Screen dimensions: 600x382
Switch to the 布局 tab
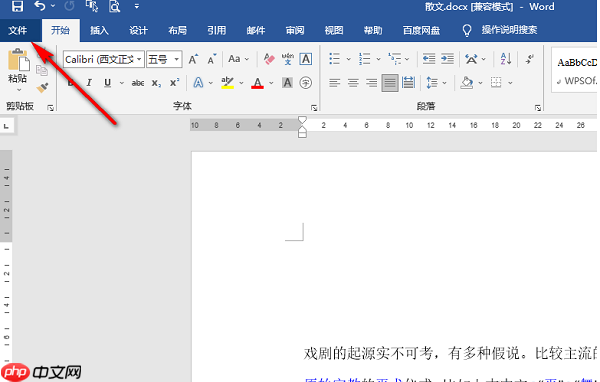pyautogui.click(x=178, y=30)
